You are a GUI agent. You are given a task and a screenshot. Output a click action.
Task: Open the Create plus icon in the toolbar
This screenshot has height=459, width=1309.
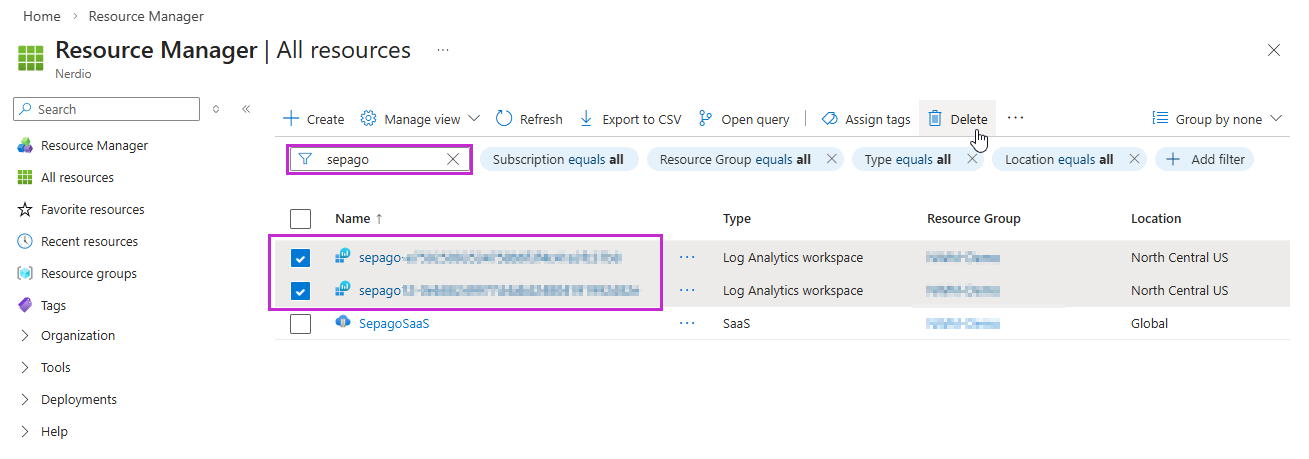click(291, 119)
